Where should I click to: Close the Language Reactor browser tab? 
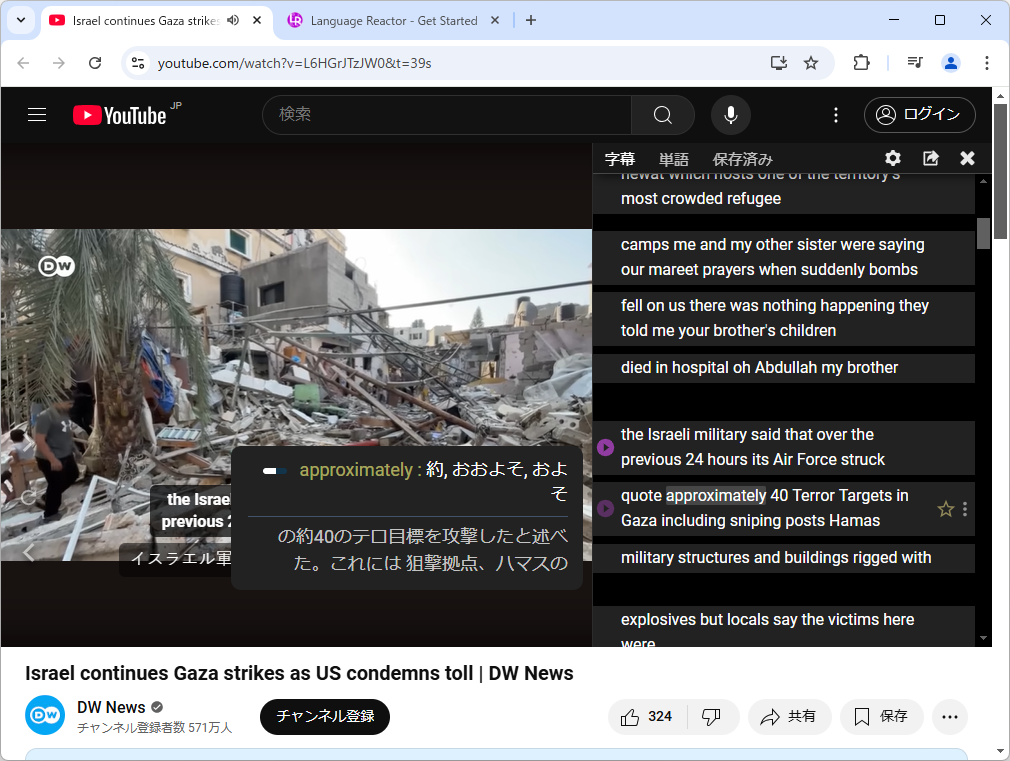[495, 20]
